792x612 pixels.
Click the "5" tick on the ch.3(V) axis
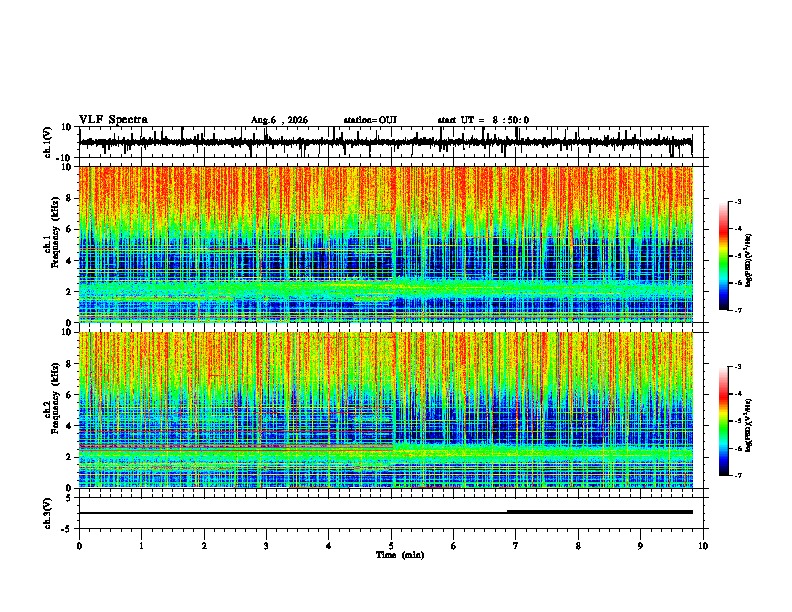coord(69,498)
